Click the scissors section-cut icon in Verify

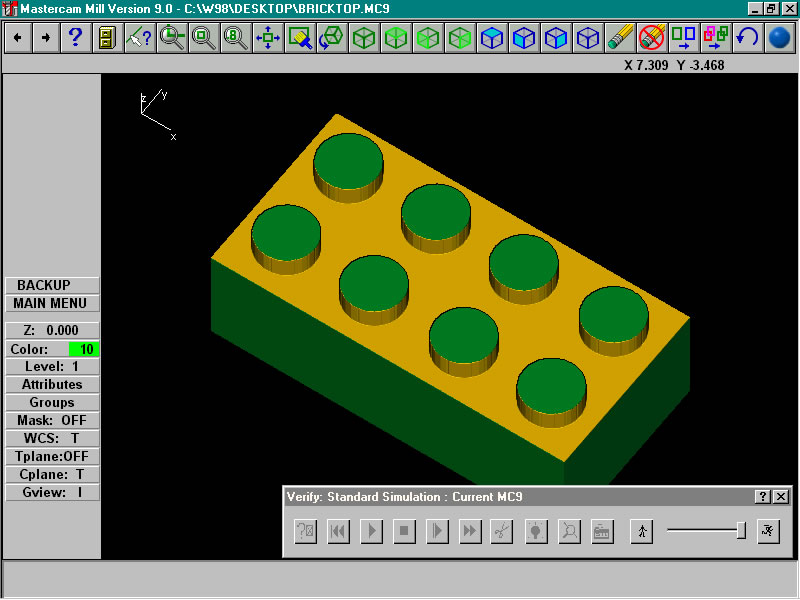click(502, 531)
